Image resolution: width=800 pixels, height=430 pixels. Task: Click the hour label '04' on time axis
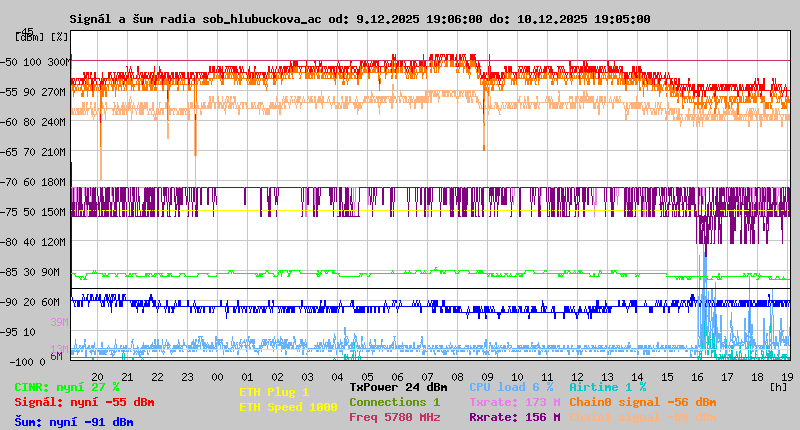tap(338, 377)
